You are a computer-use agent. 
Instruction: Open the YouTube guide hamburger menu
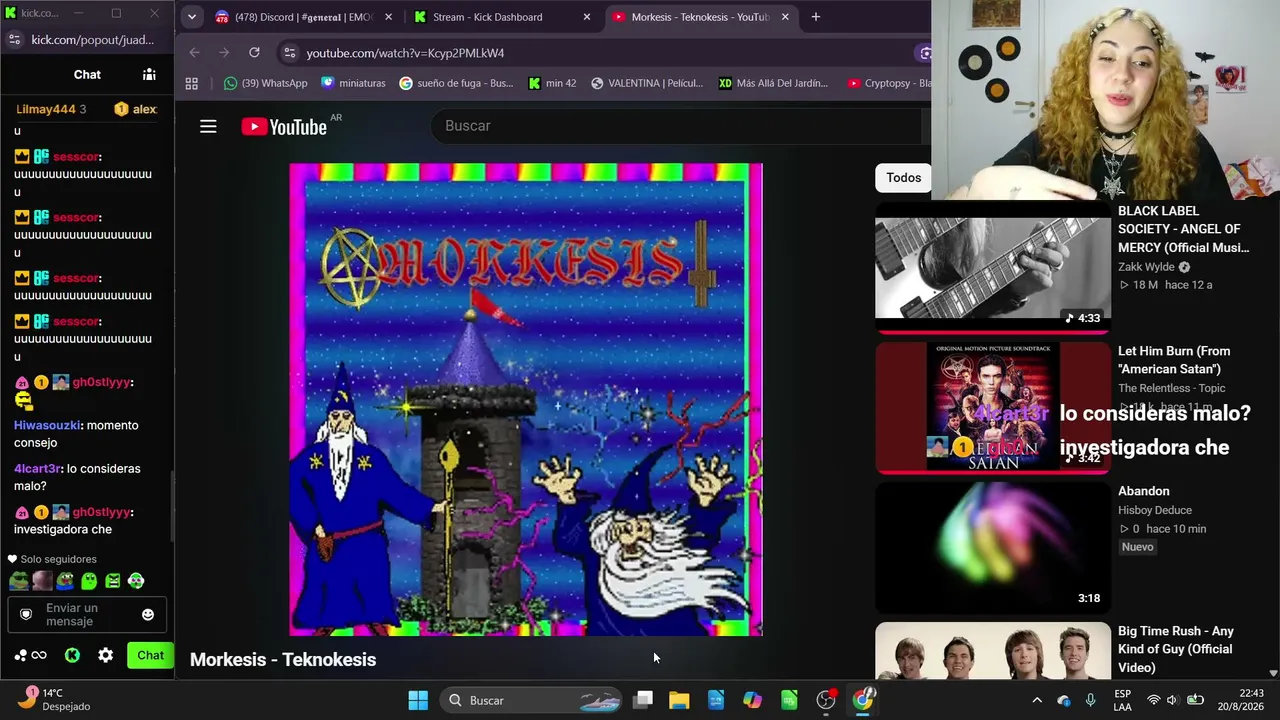click(208, 126)
